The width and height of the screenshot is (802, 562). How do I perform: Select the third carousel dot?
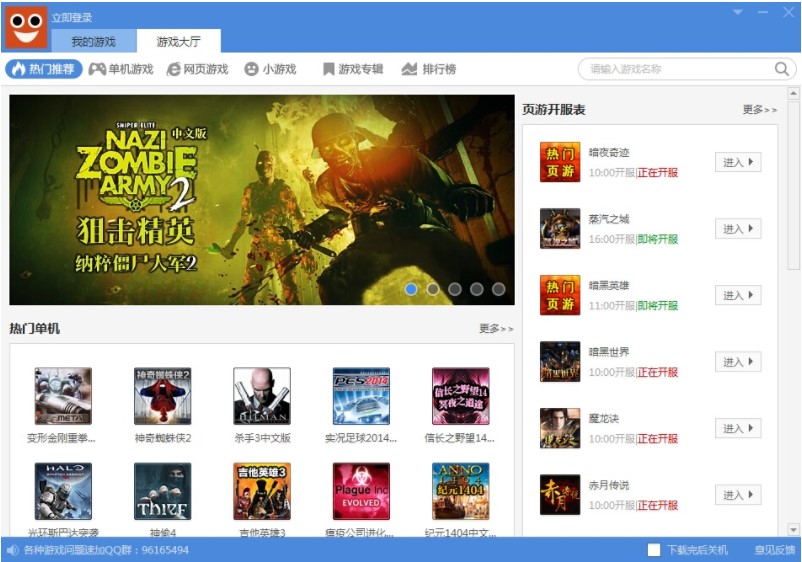(x=455, y=289)
